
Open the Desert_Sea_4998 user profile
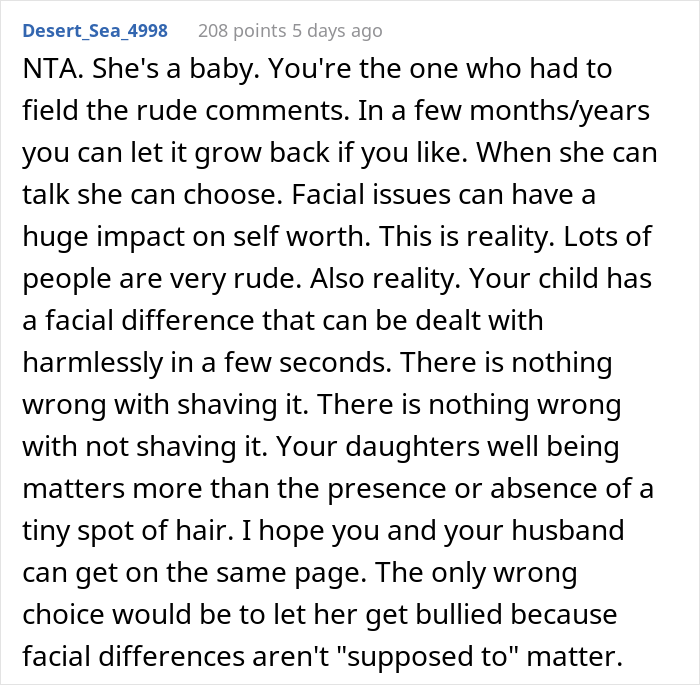click(95, 31)
